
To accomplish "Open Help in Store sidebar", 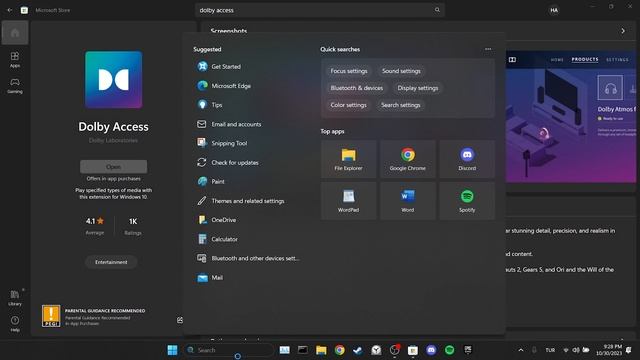I will point(15,323).
